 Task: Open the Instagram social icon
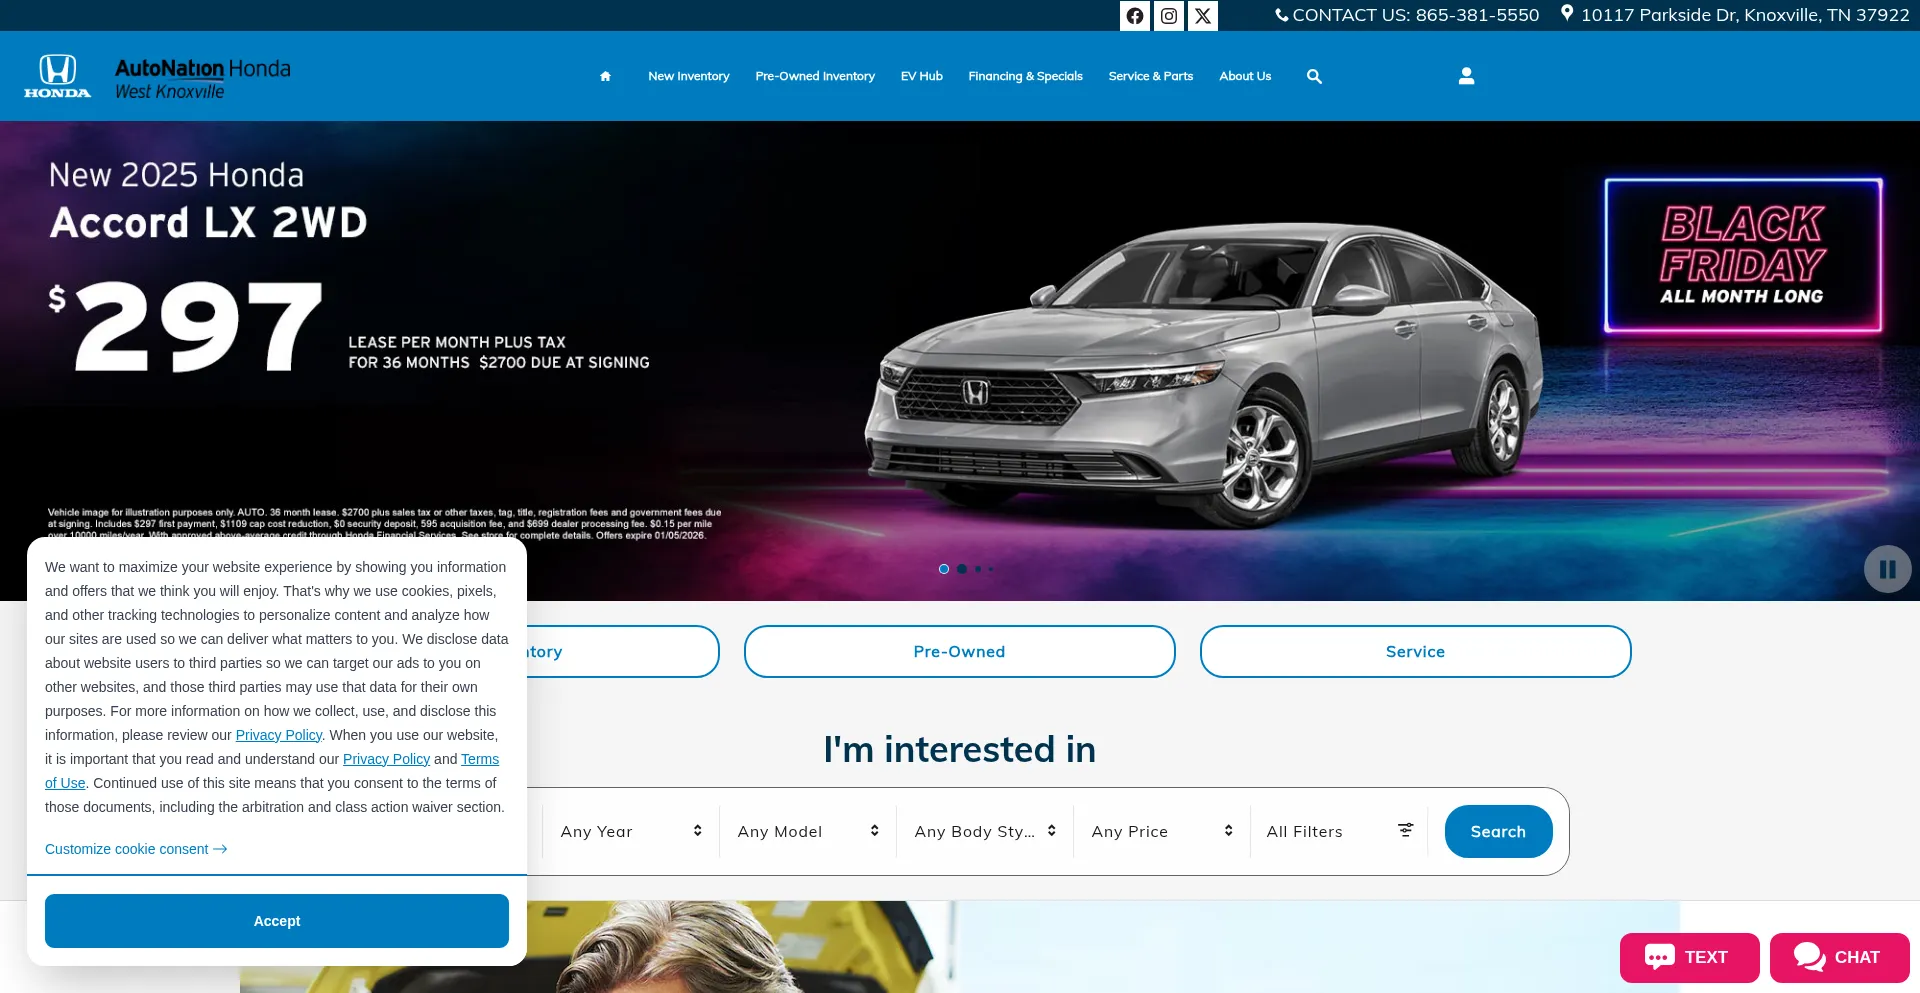[1168, 16]
